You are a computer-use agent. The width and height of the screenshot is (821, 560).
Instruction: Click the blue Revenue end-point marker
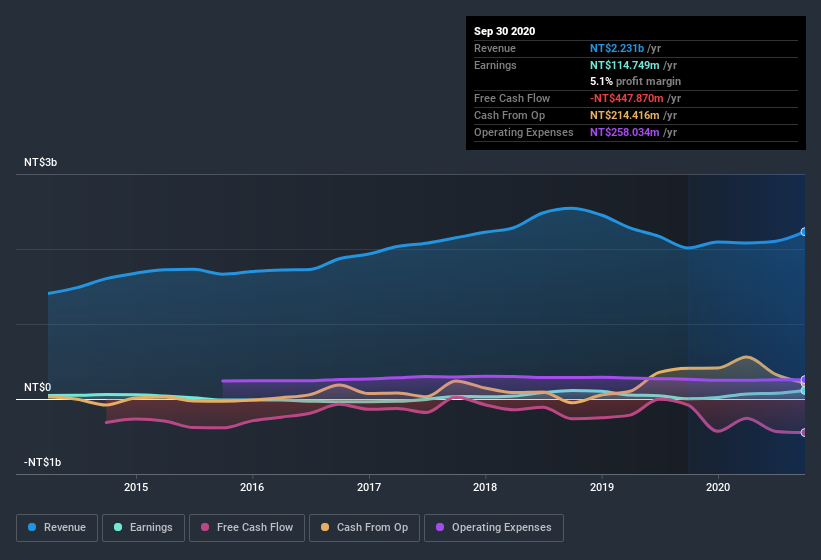click(x=804, y=232)
